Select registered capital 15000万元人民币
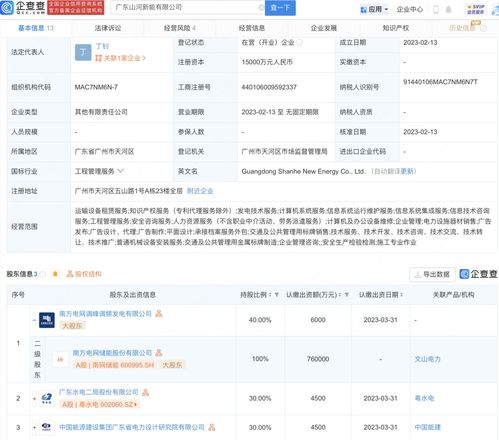This screenshot has width=499, height=440. 267,62
